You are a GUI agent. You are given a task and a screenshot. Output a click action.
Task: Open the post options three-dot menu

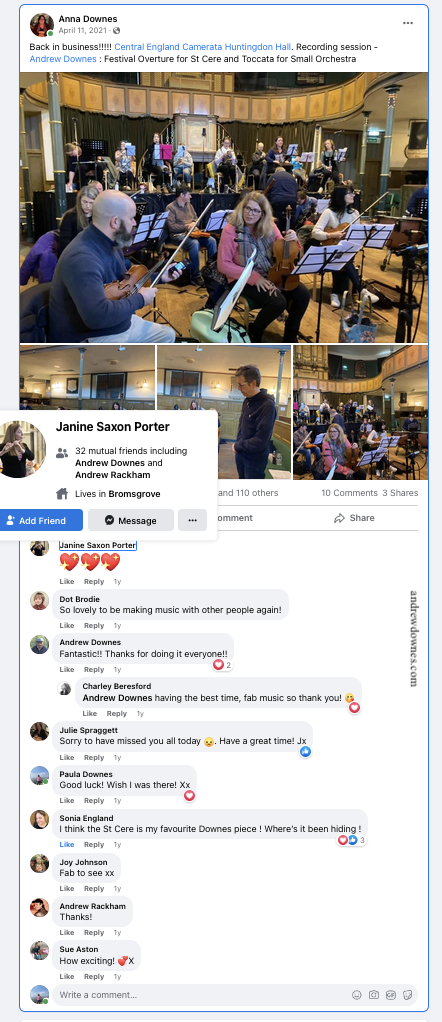coord(408,23)
